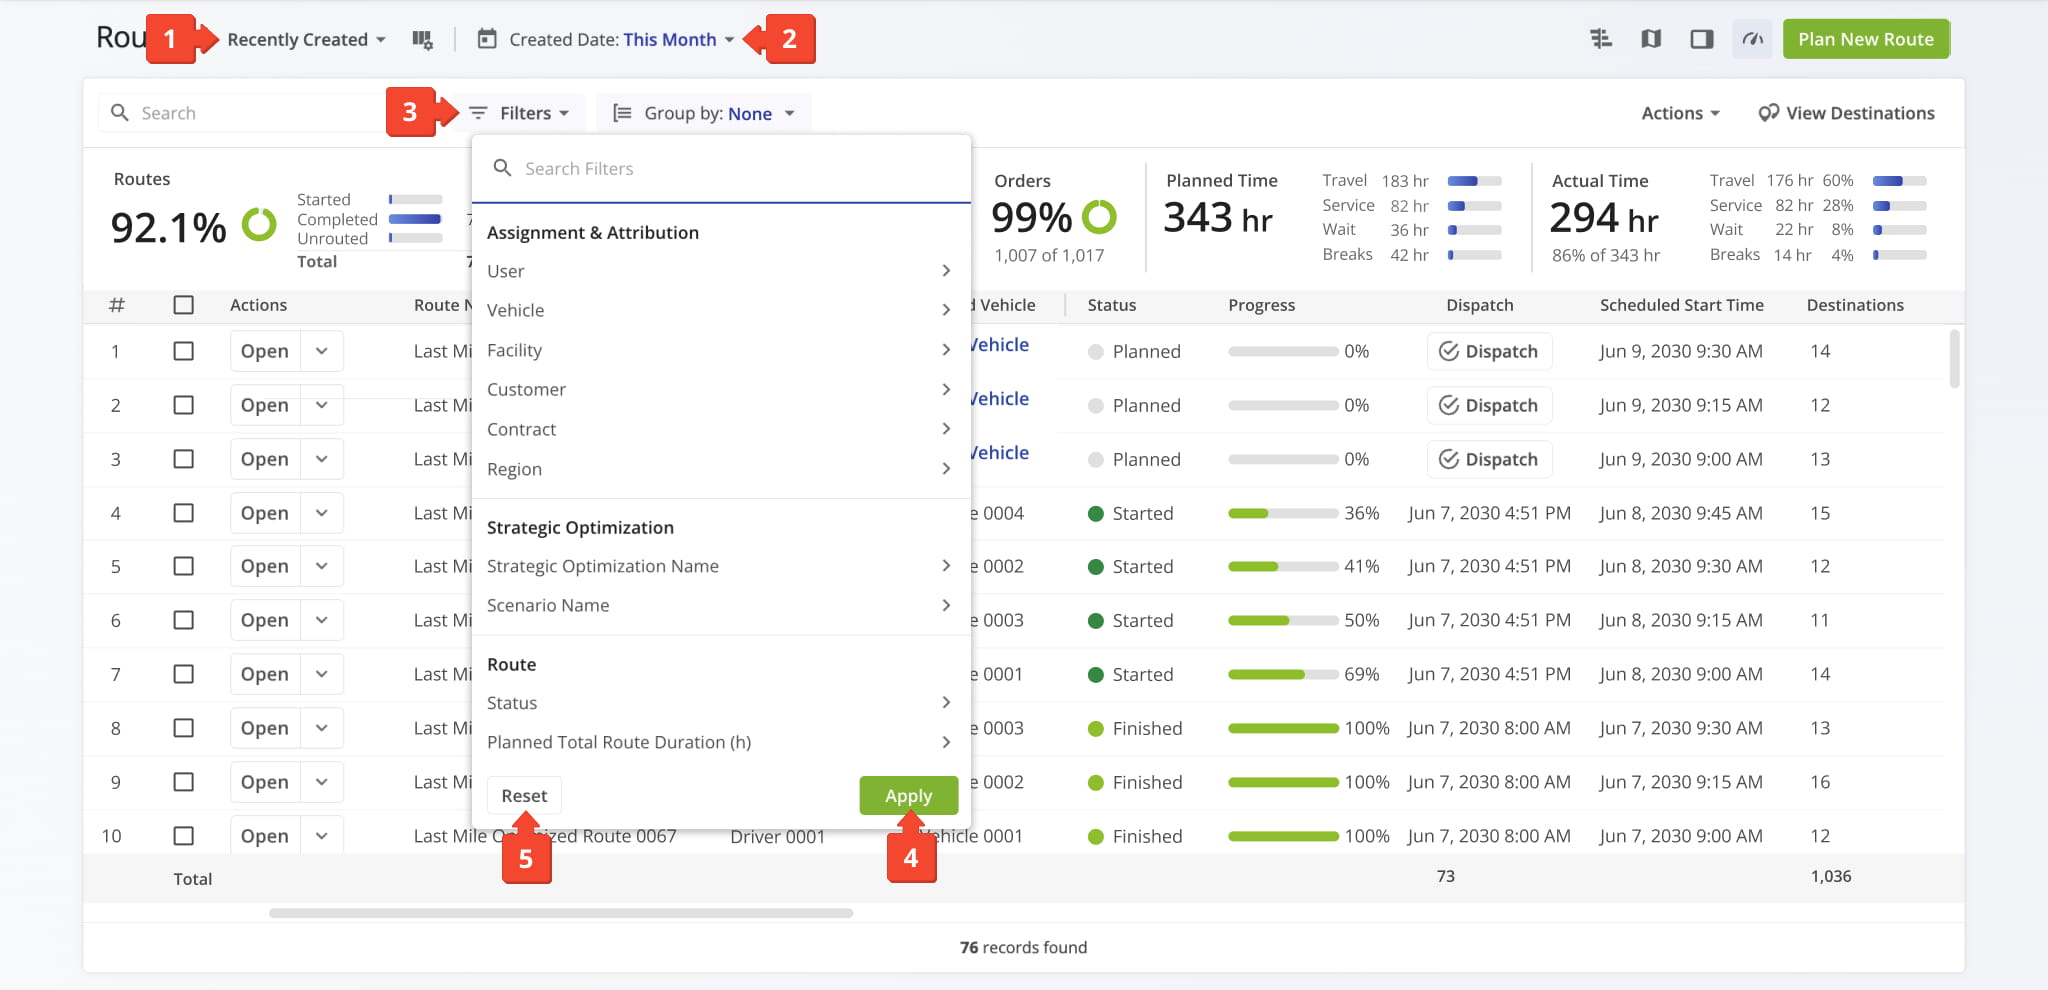Click the Orders 99% donut chart
The image size is (2048, 990).
[1099, 216]
